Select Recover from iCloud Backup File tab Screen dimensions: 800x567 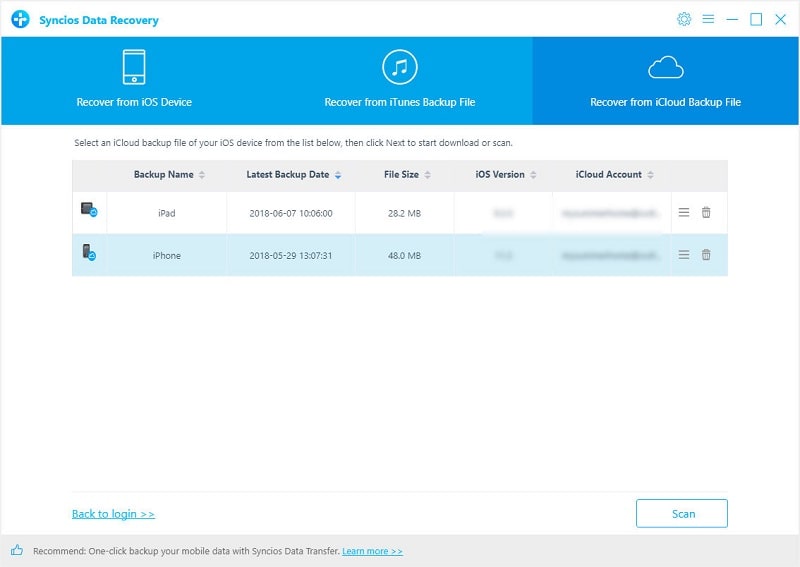coord(665,81)
